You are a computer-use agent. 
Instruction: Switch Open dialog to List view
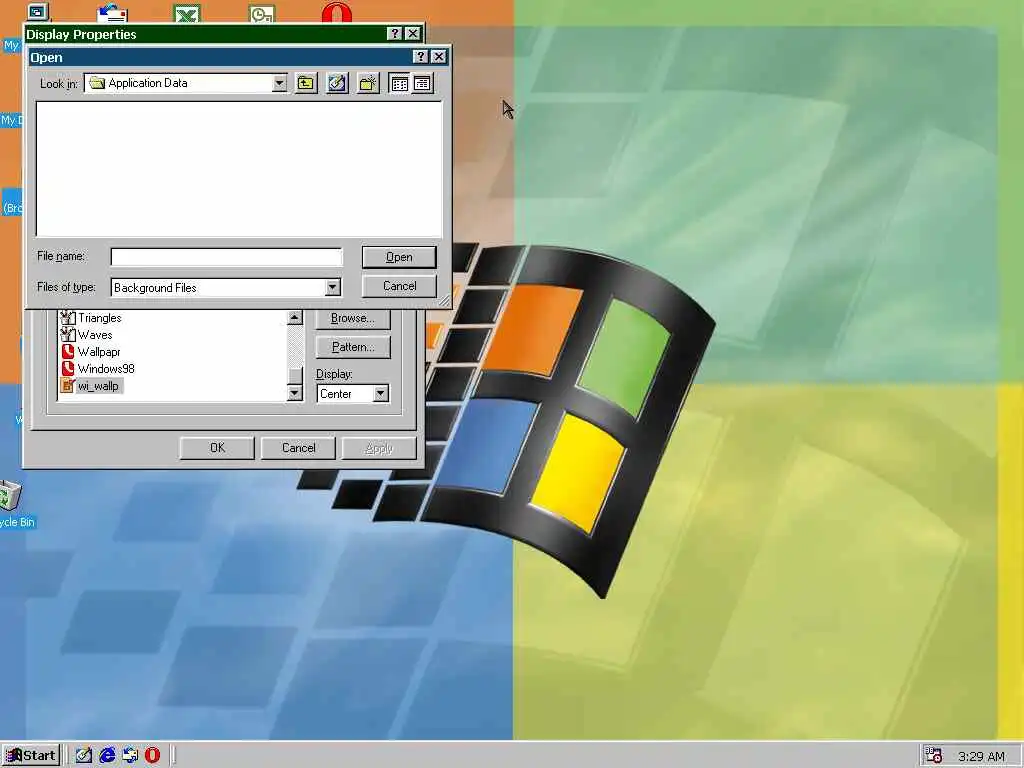pos(399,83)
